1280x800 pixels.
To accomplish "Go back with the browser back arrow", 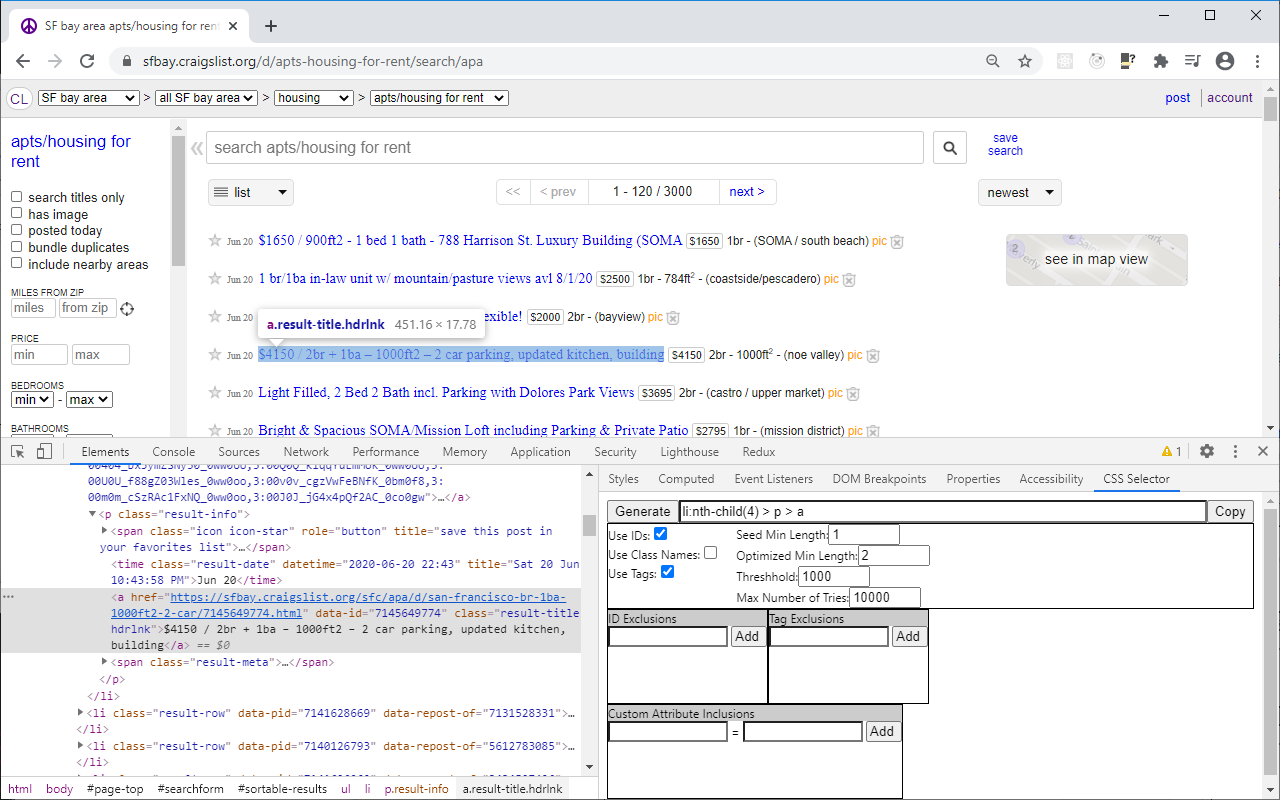I will coord(23,61).
